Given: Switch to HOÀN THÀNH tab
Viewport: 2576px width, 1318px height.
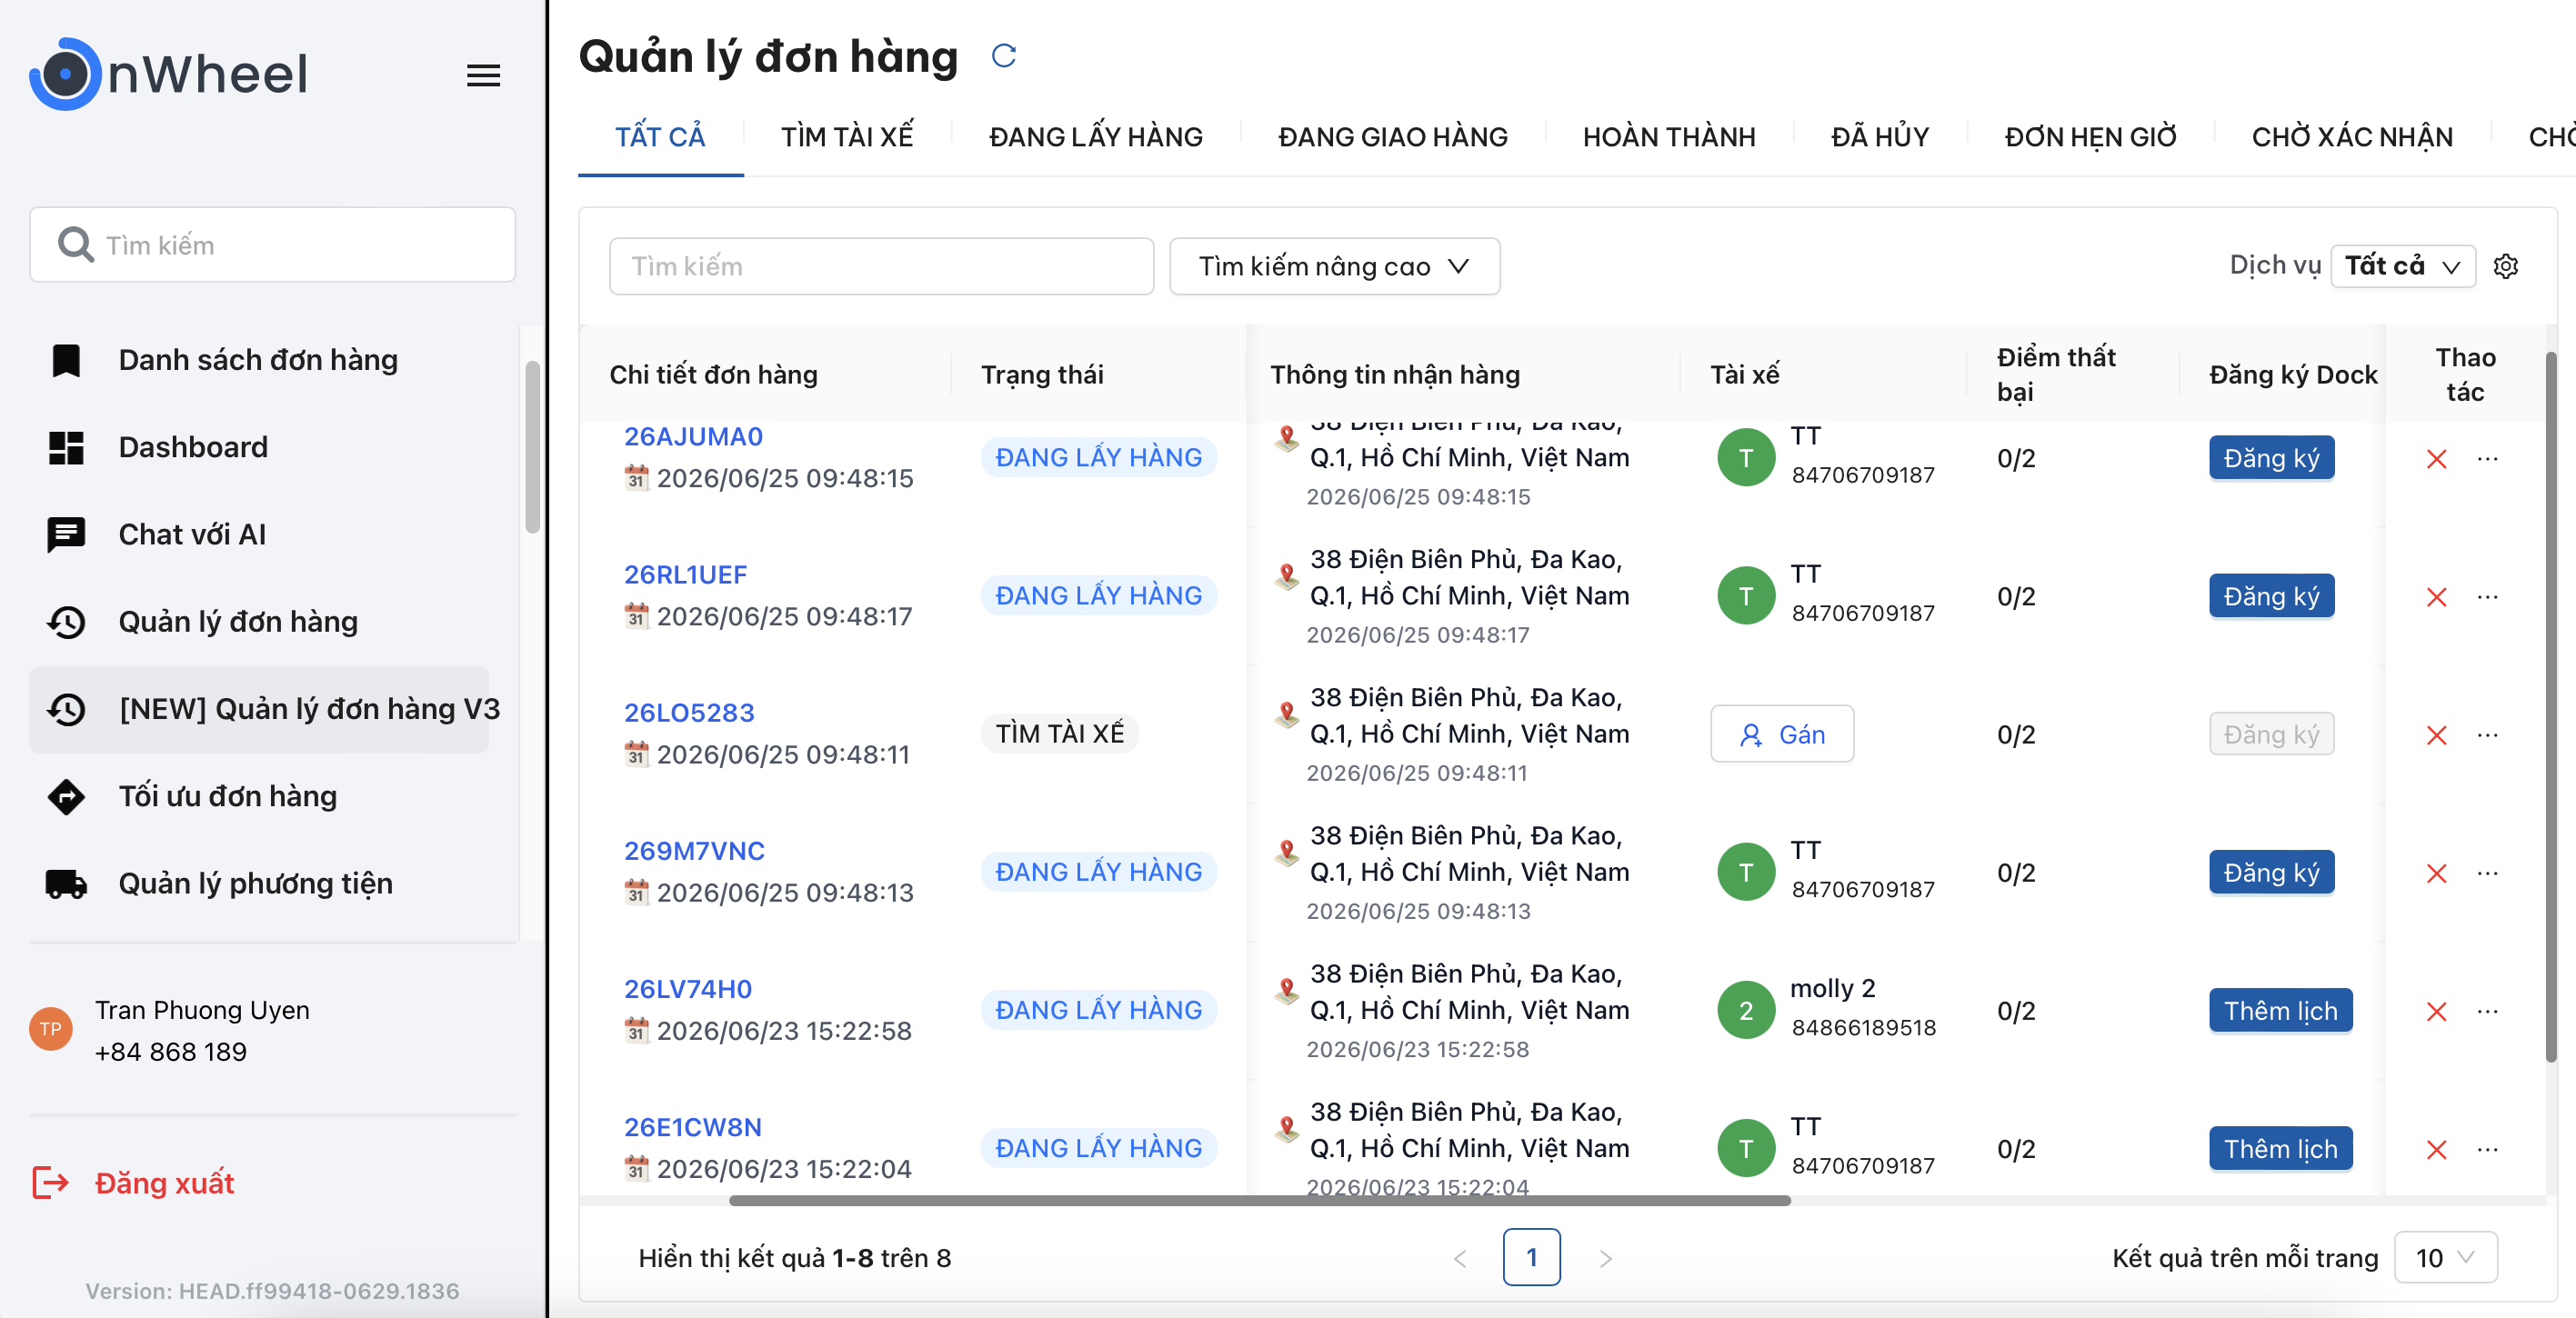Looking at the screenshot, I should [1668, 137].
